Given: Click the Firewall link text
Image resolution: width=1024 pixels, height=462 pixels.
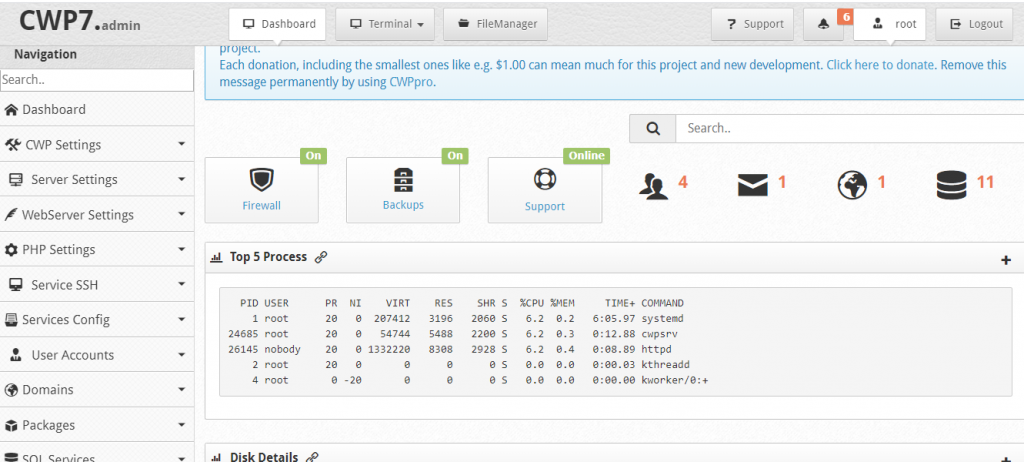Looking at the screenshot, I should pyautogui.click(x=261, y=205).
